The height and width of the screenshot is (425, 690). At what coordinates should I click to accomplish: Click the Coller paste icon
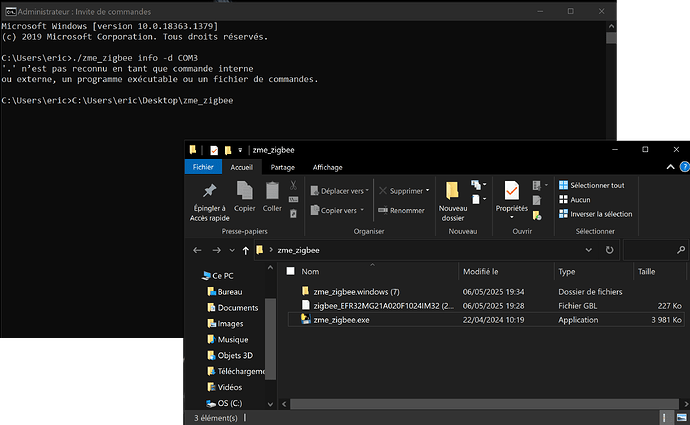(272, 191)
